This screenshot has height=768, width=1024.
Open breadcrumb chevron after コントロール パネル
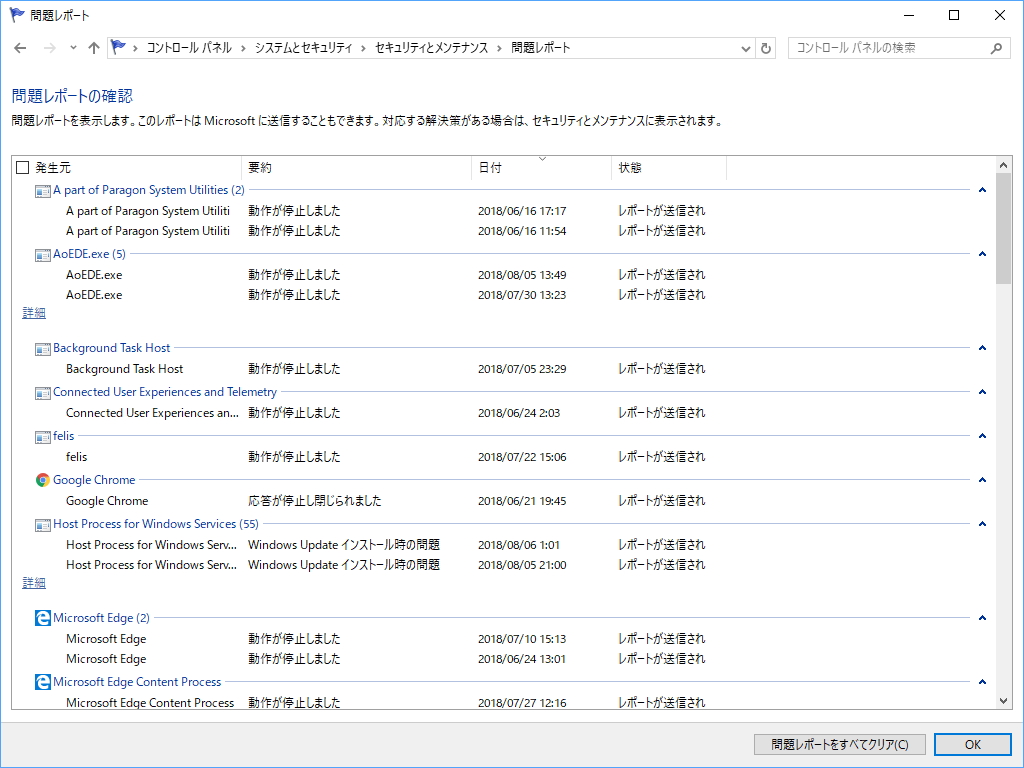point(243,48)
